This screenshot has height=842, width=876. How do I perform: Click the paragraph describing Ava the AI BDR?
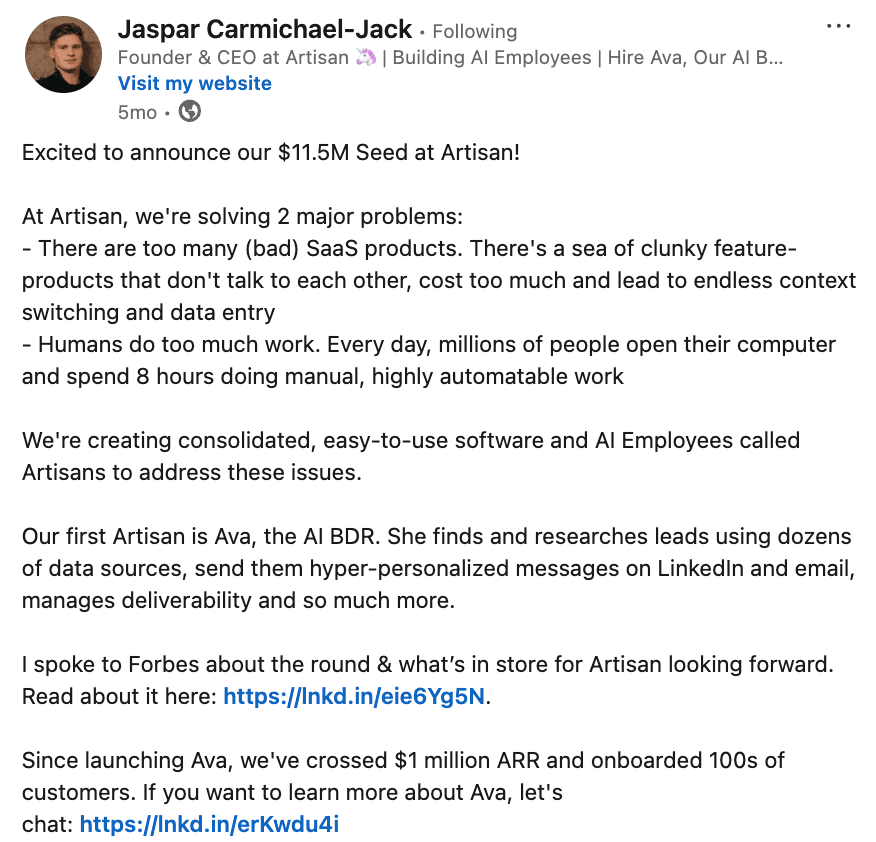430,568
